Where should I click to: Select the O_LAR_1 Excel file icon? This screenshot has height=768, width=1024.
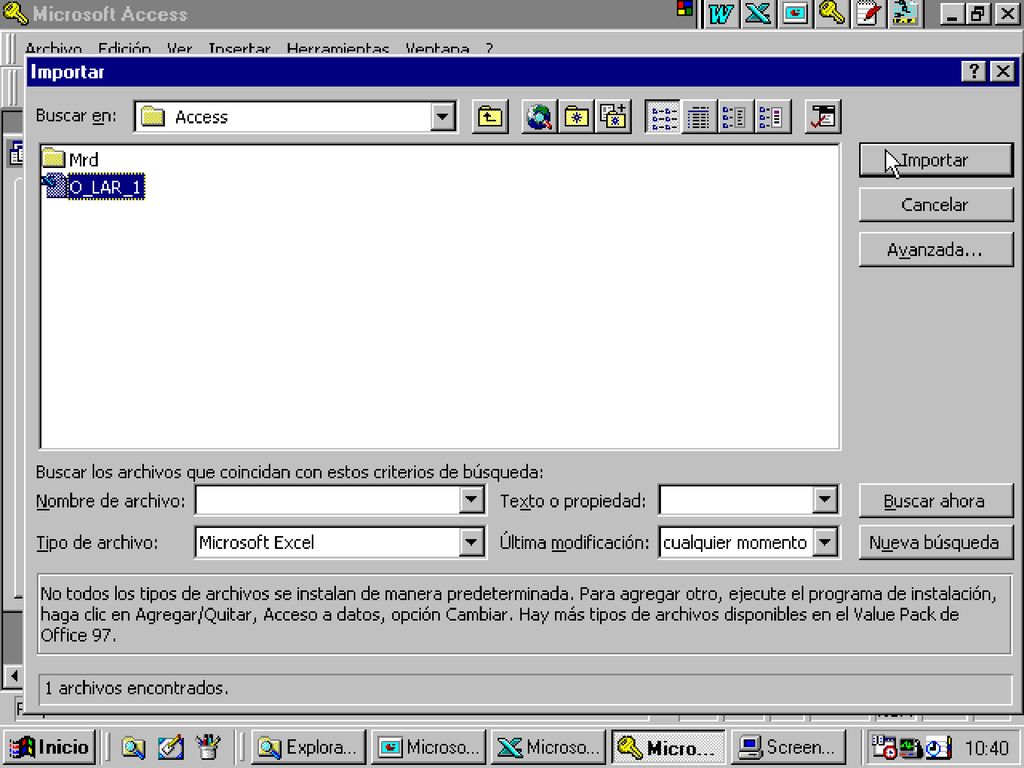[x=54, y=186]
